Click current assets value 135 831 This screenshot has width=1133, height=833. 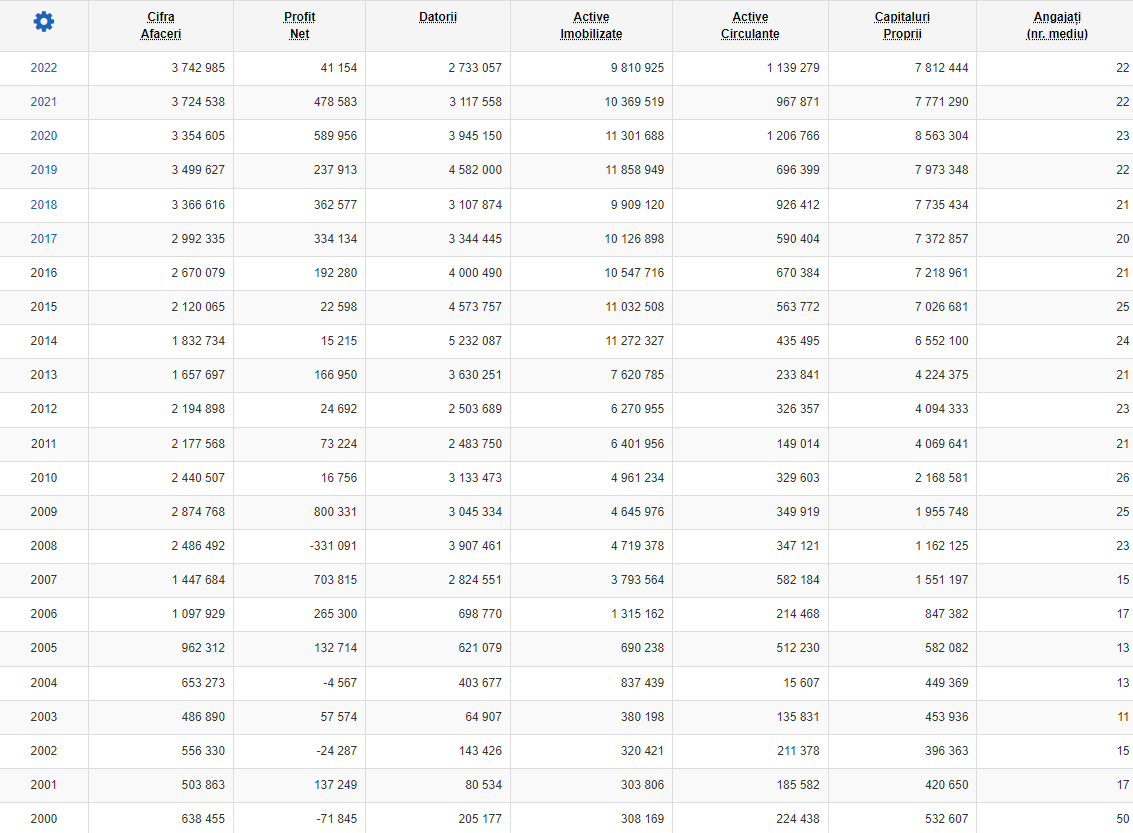pyautogui.click(x=798, y=717)
